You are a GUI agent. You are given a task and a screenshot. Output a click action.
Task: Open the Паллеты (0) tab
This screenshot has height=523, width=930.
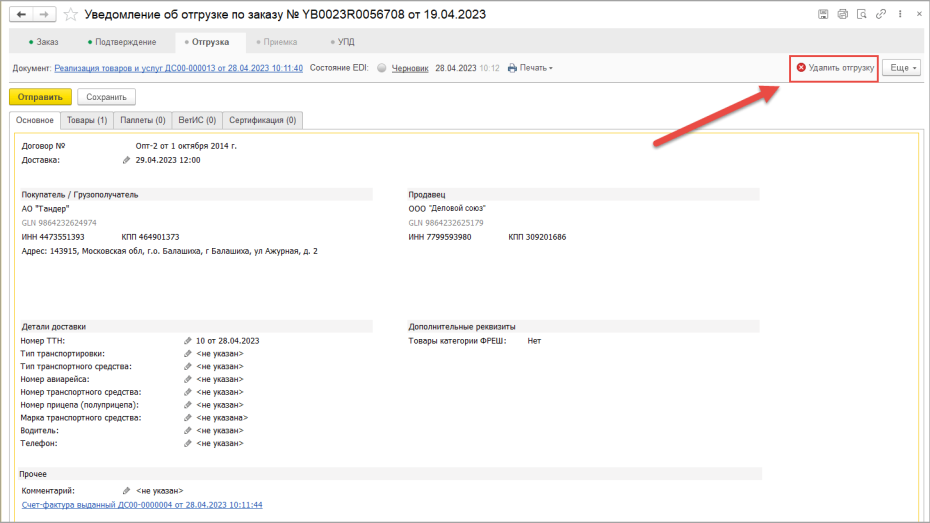(x=142, y=120)
